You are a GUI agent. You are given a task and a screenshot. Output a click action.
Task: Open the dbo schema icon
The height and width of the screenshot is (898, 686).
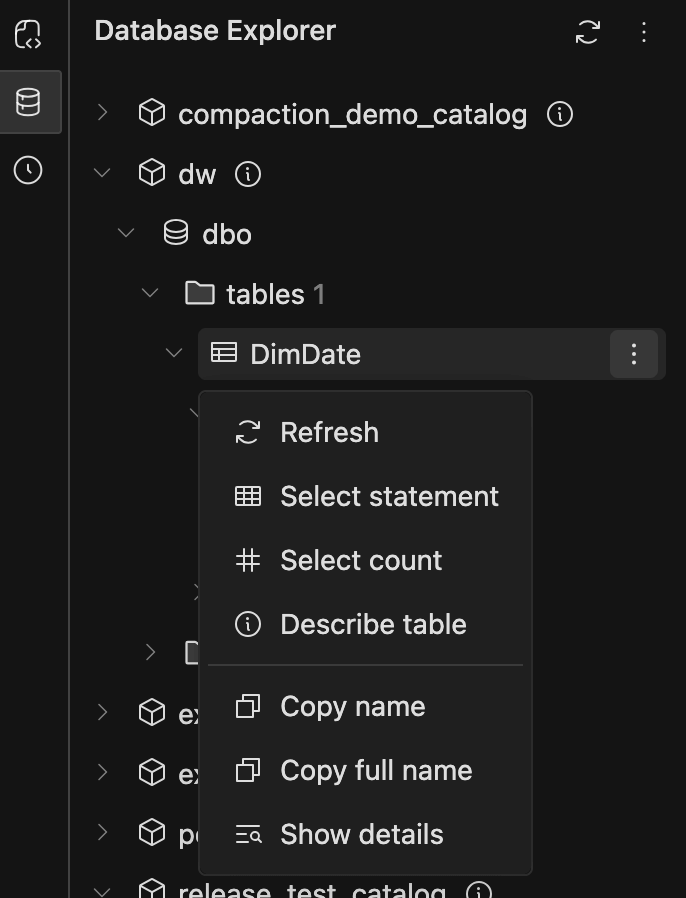point(176,233)
